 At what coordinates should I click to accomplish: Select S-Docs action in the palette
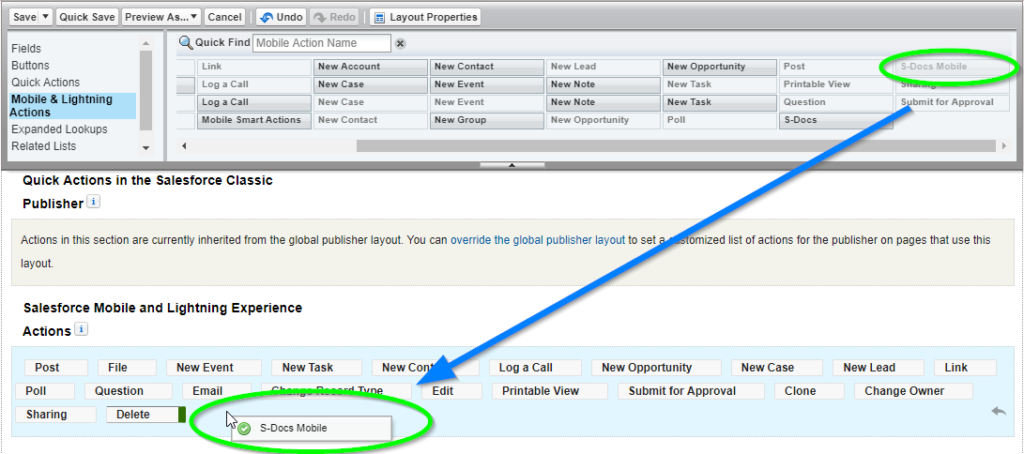click(836, 120)
